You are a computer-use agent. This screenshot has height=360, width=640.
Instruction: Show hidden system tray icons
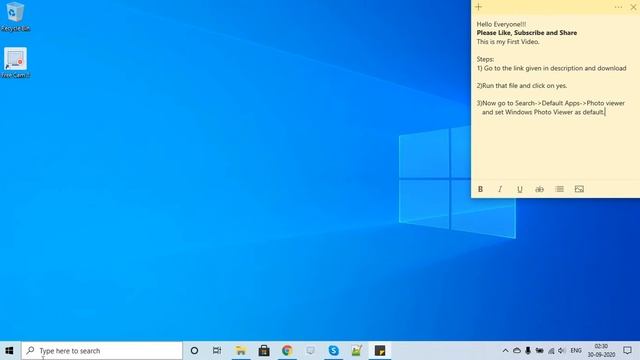(505, 351)
